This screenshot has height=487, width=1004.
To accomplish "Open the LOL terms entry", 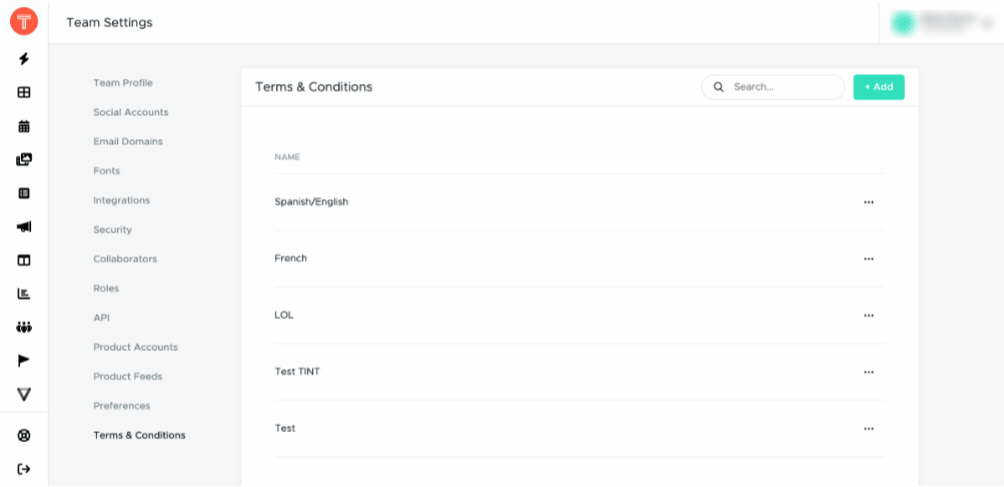I will [x=284, y=315].
